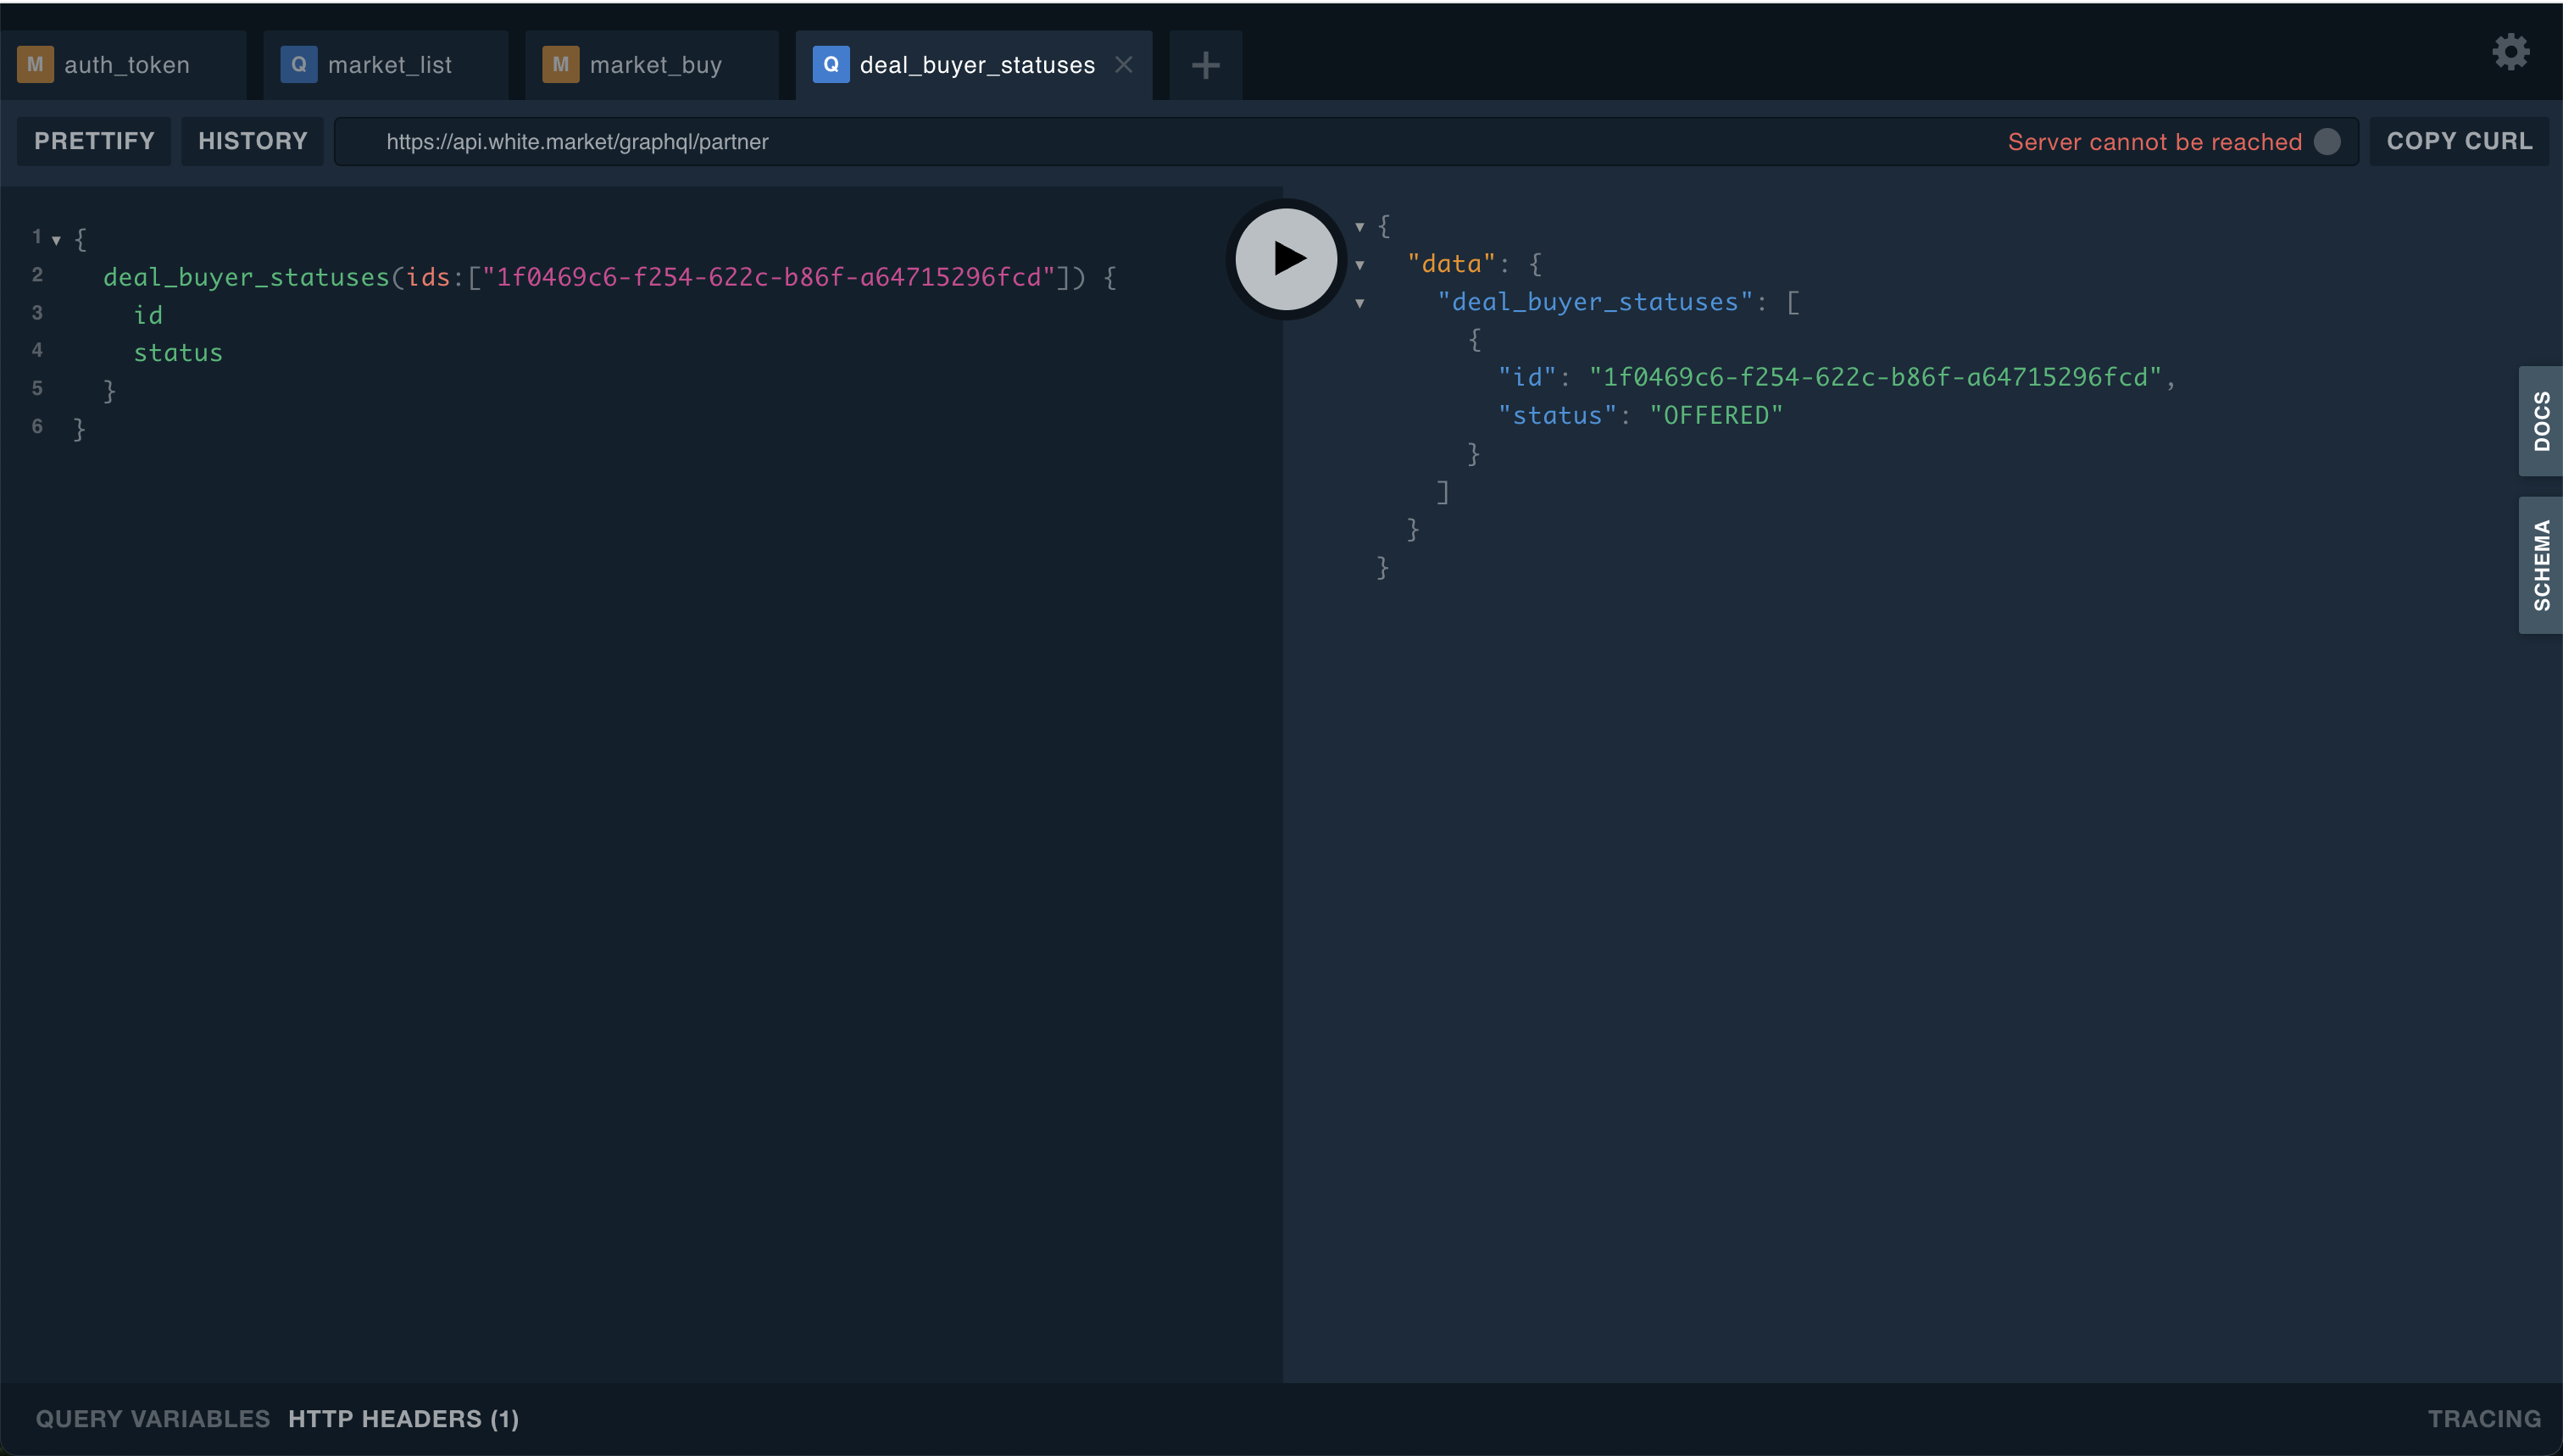Prettify the query
2563x1456 pixels.
coord(94,141)
